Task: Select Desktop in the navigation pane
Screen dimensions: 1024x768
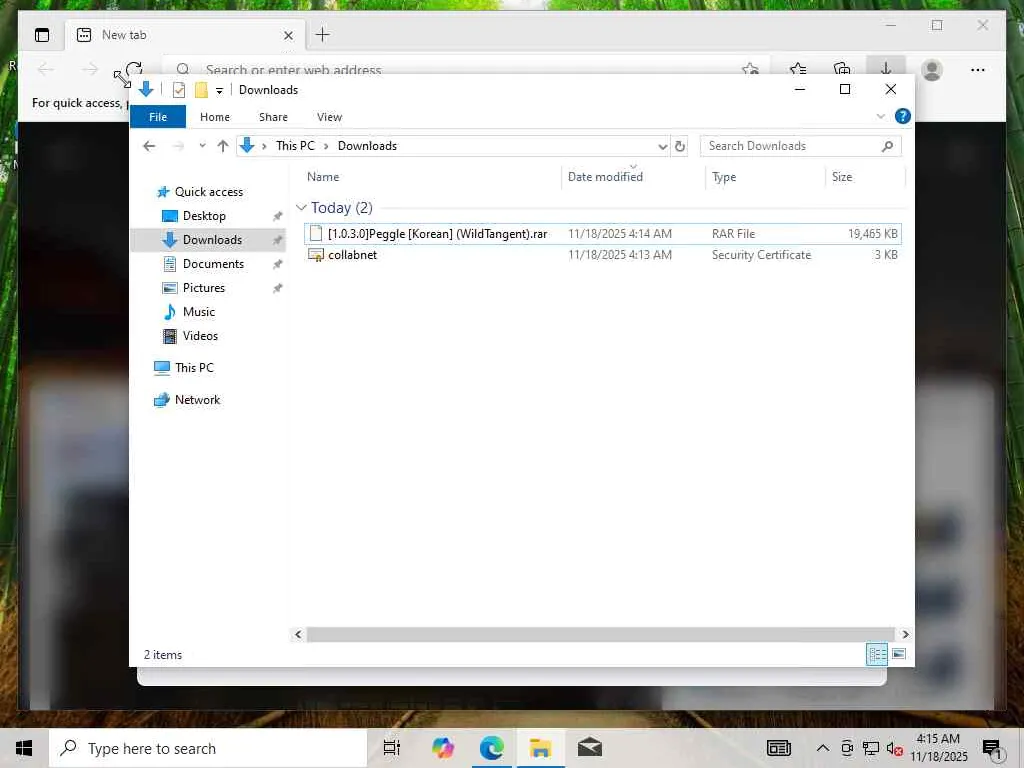Action: click(x=204, y=216)
